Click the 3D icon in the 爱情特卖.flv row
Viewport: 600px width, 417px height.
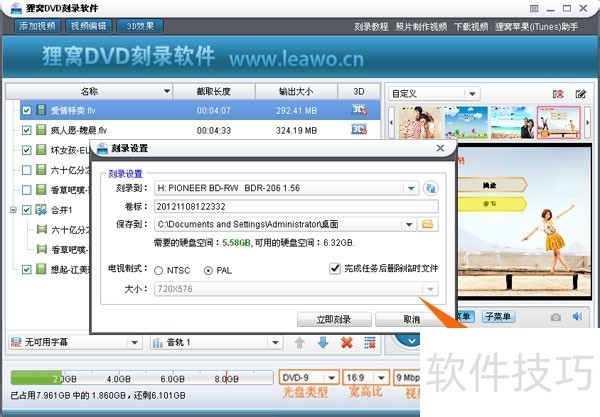(359, 110)
